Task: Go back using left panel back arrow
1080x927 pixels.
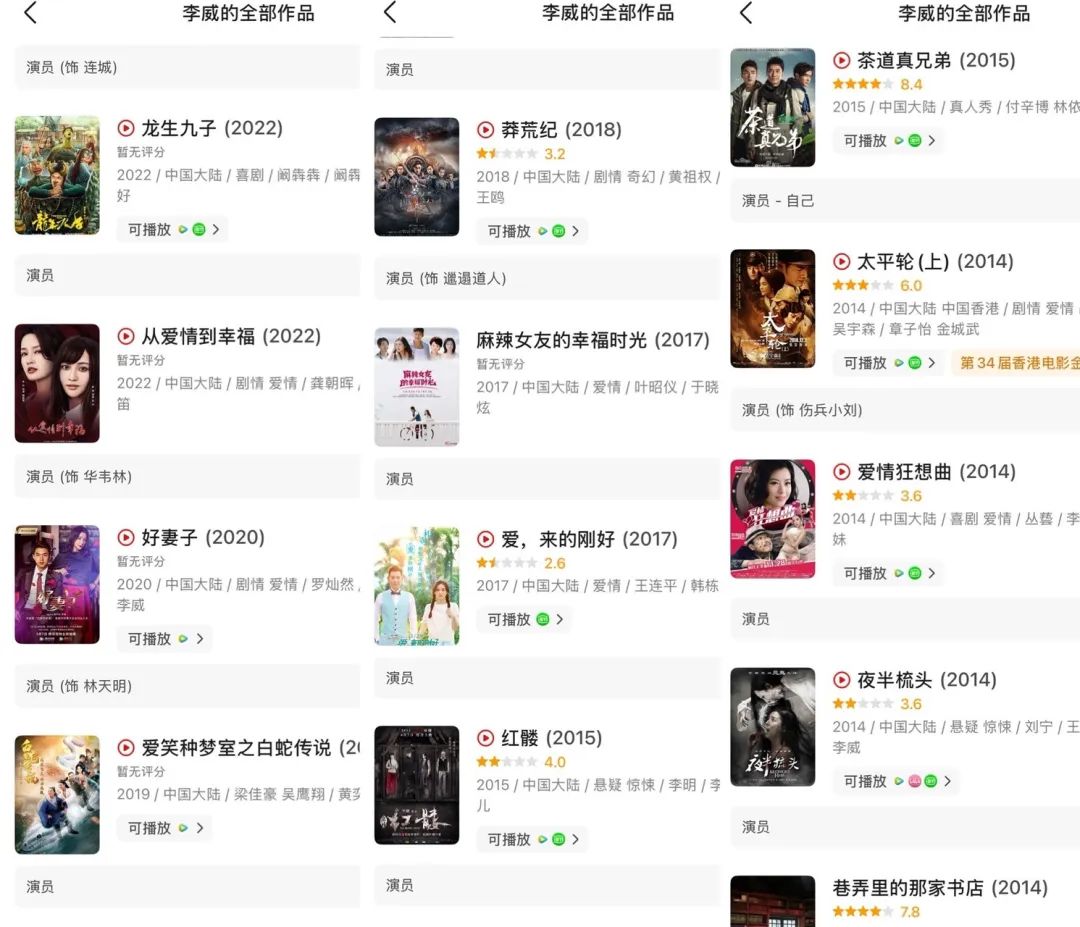Action: (30, 12)
